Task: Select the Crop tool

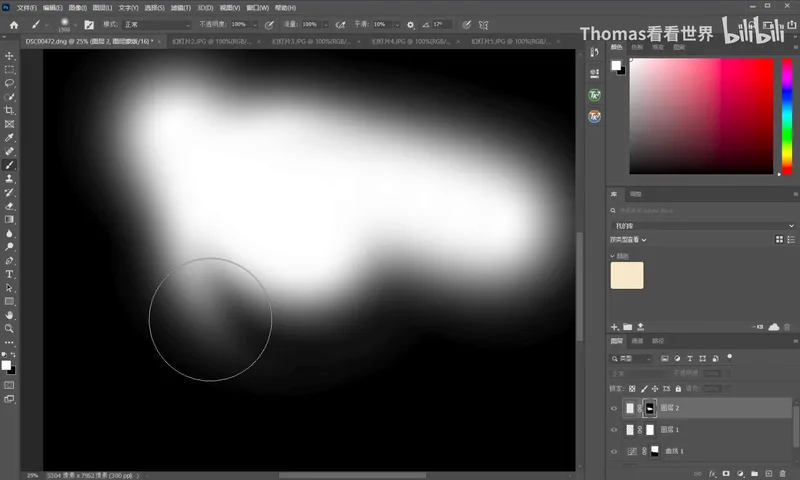Action: tap(9, 110)
